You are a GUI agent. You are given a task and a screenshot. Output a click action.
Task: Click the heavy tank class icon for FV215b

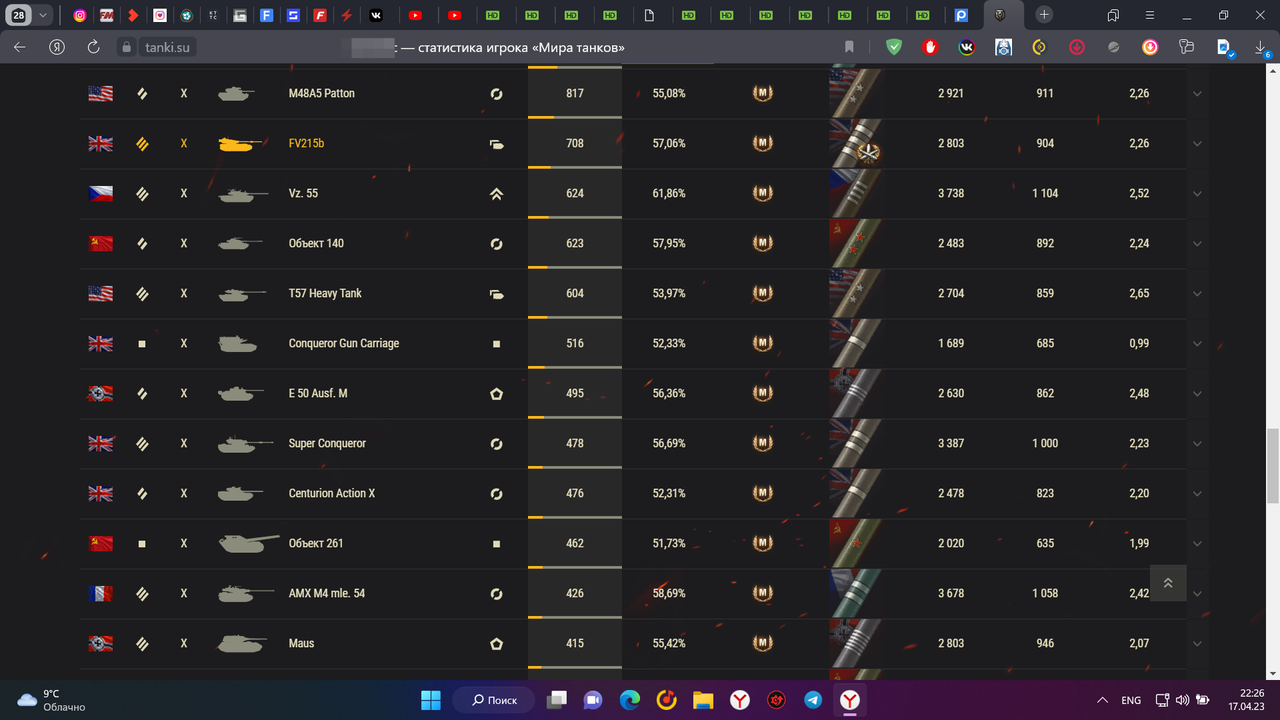point(142,143)
